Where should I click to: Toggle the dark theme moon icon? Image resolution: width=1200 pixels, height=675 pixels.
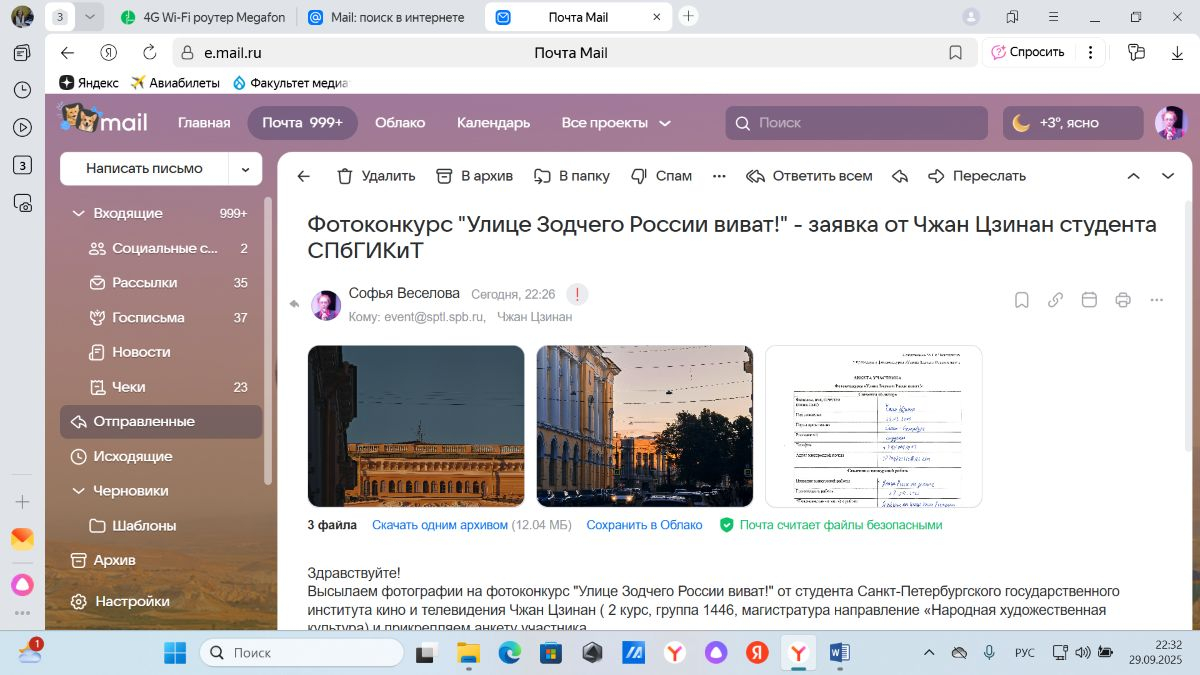click(1021, 123)
